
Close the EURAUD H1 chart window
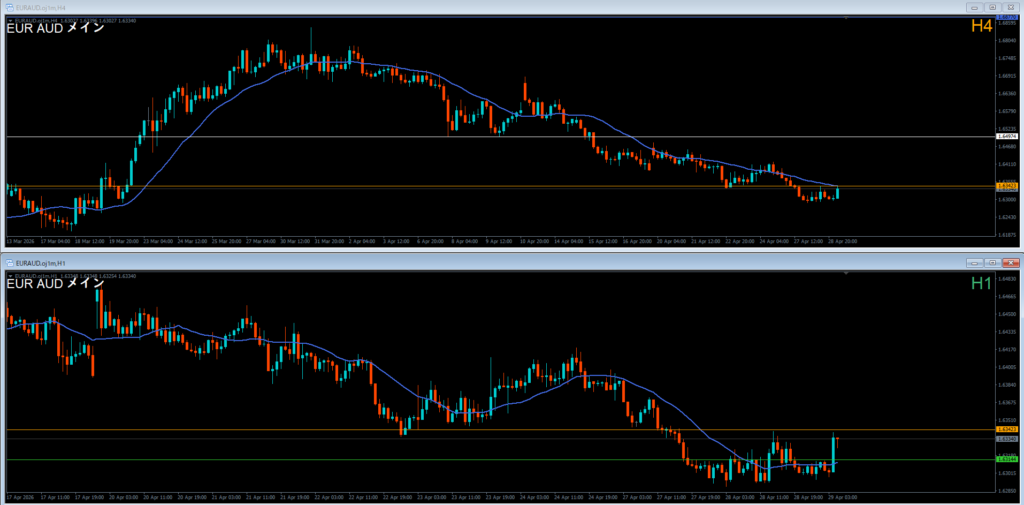(x=1011, y=260)
